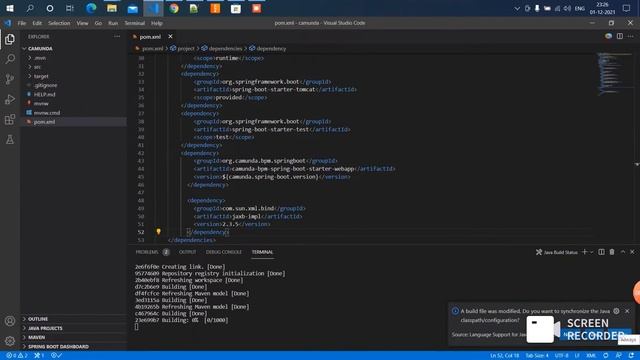640x360 pixels.
Task: Expand the .mvn folder
Action: coord(40,58)
